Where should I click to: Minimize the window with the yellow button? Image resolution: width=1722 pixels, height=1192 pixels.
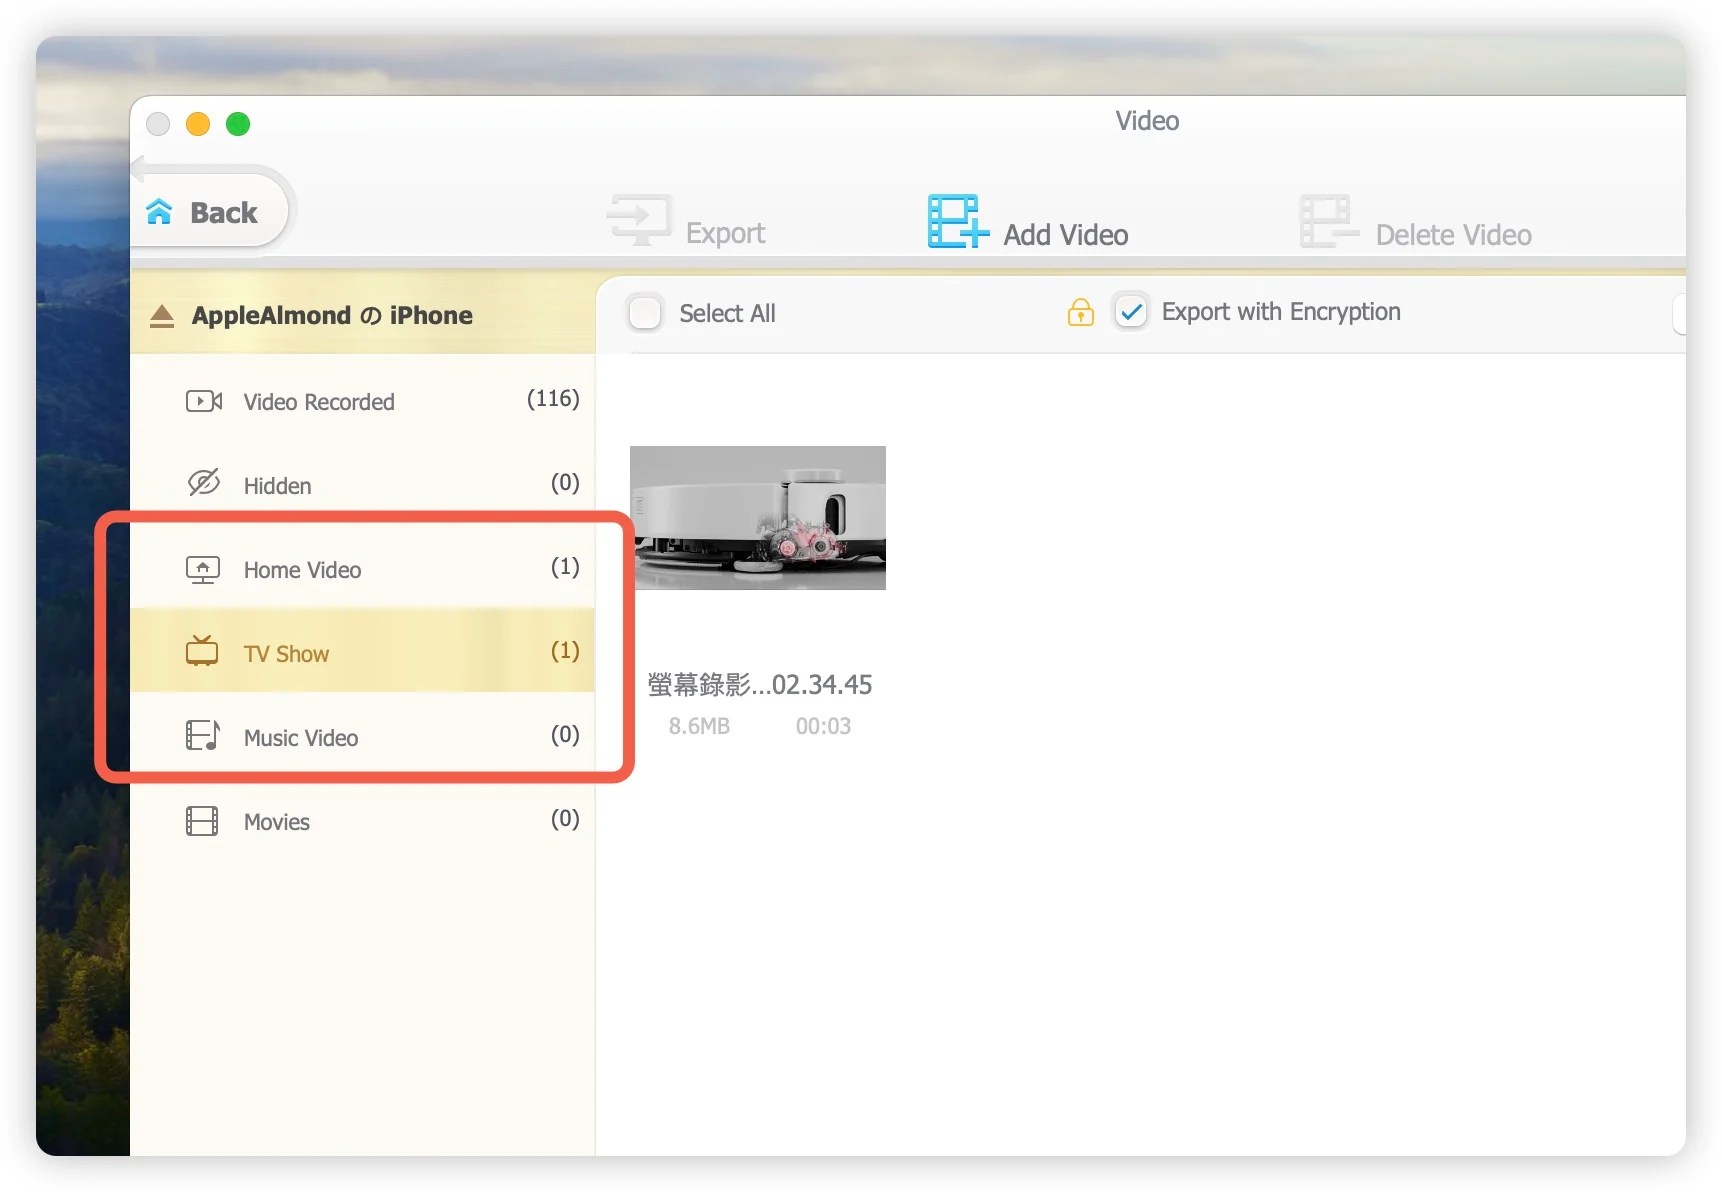coord(198,124)
